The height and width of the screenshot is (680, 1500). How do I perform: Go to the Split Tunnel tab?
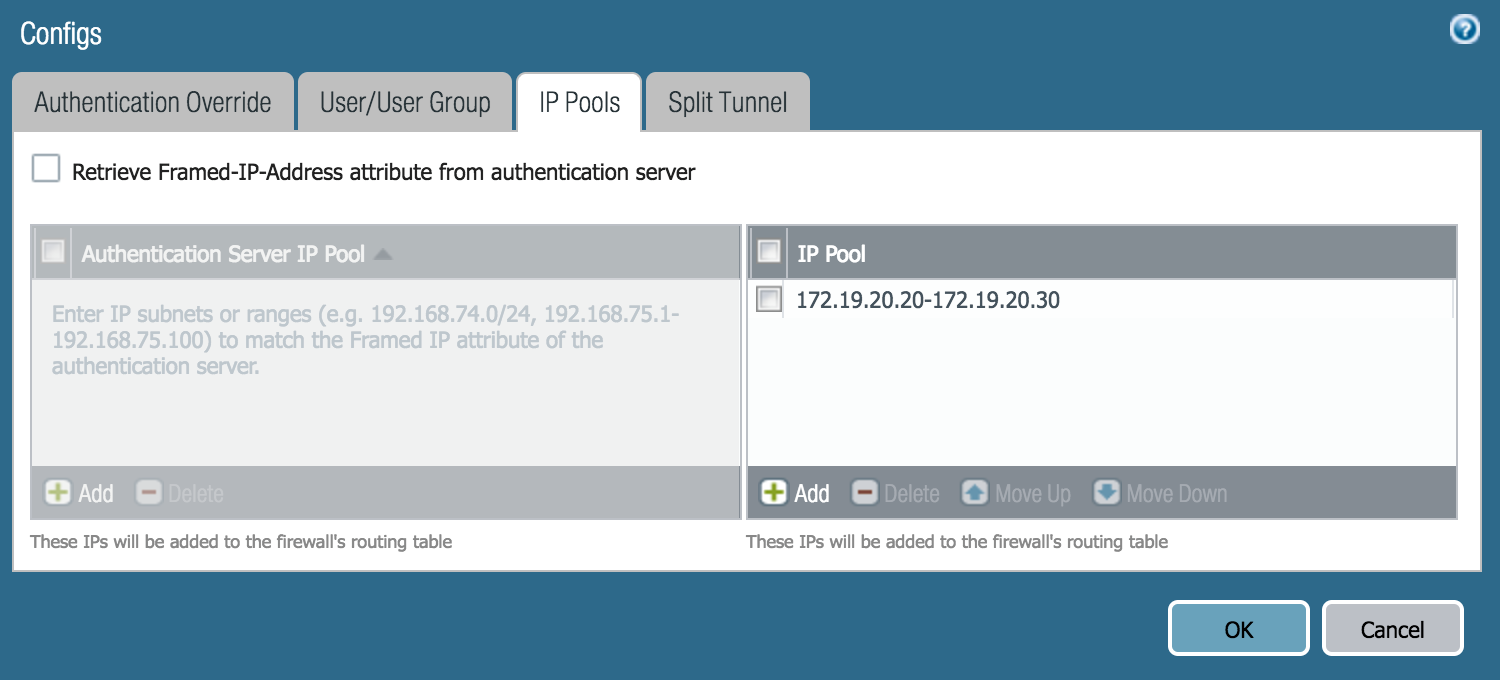point(727,103)
